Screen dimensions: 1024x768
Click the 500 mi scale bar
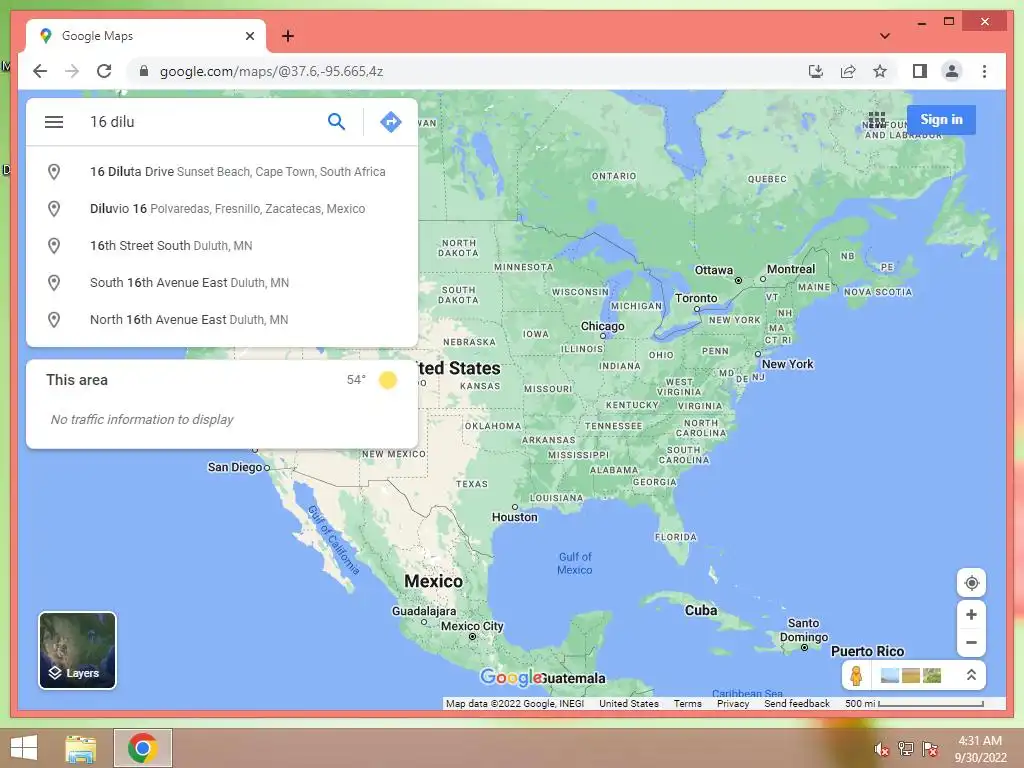pos(914,703)
